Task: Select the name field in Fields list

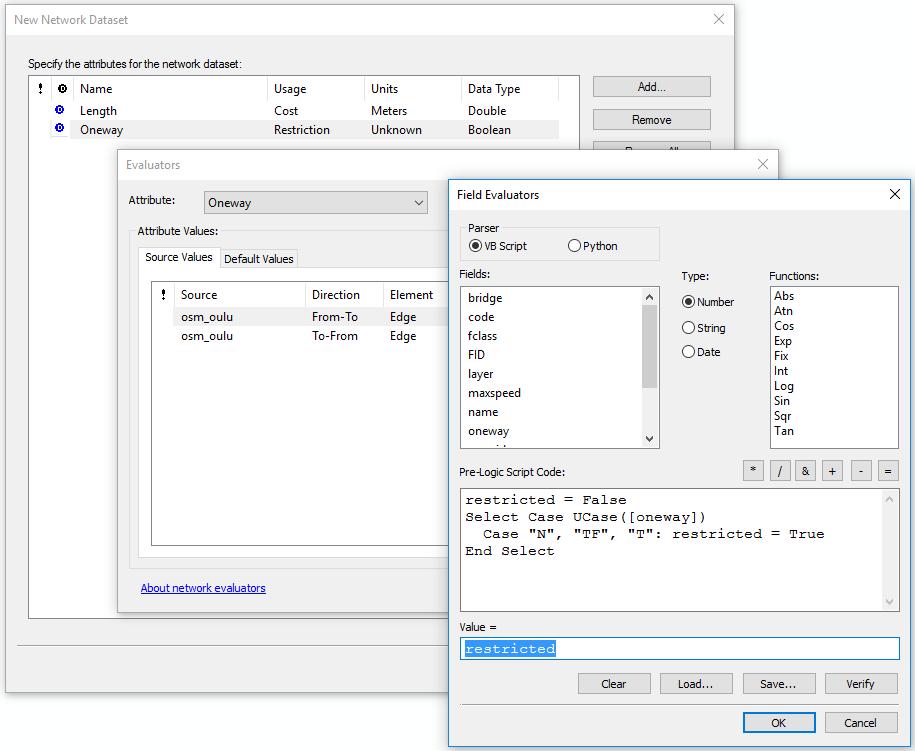Action: tap(483, 412)
